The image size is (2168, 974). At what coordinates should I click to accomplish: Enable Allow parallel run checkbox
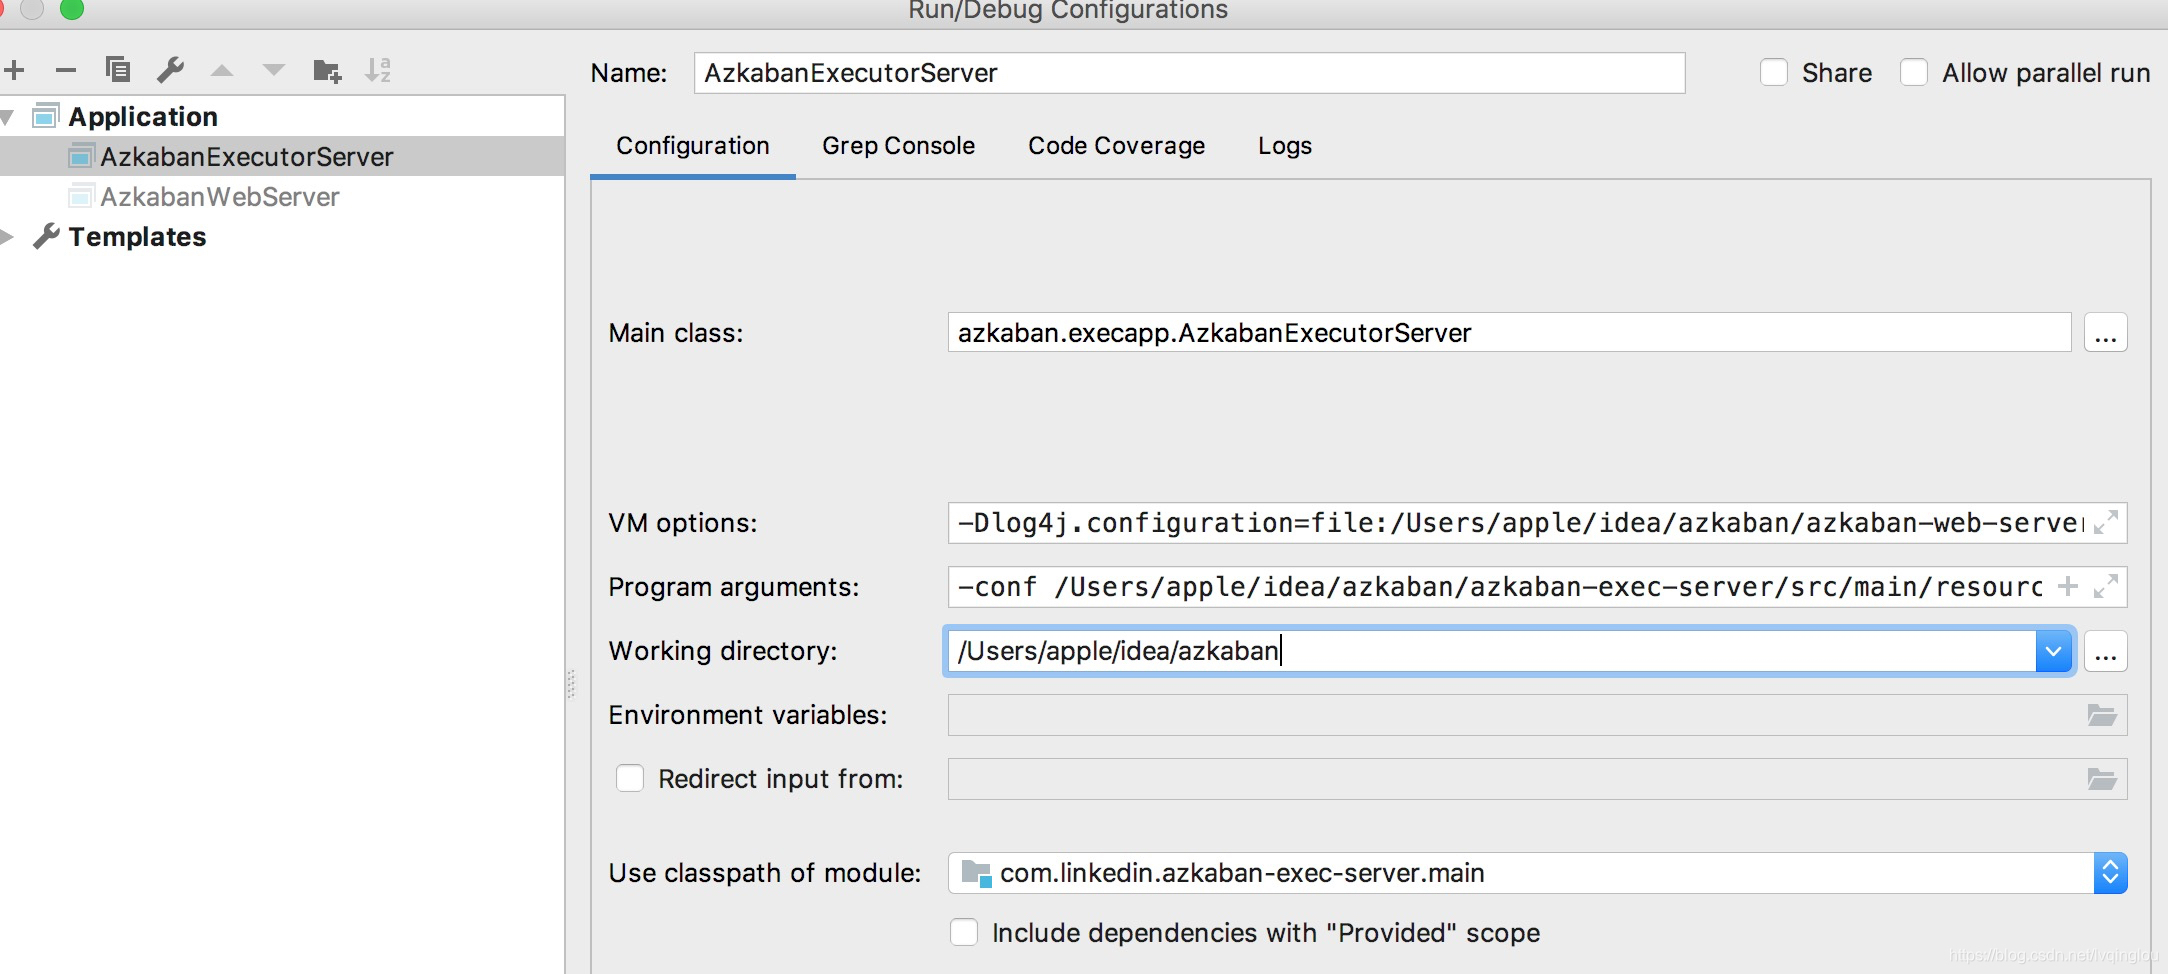(x=1914, y=73)
